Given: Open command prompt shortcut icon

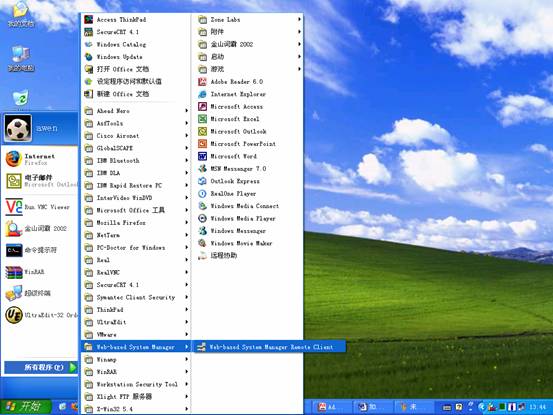Looking at the screenshot, I should pos(14,250).
